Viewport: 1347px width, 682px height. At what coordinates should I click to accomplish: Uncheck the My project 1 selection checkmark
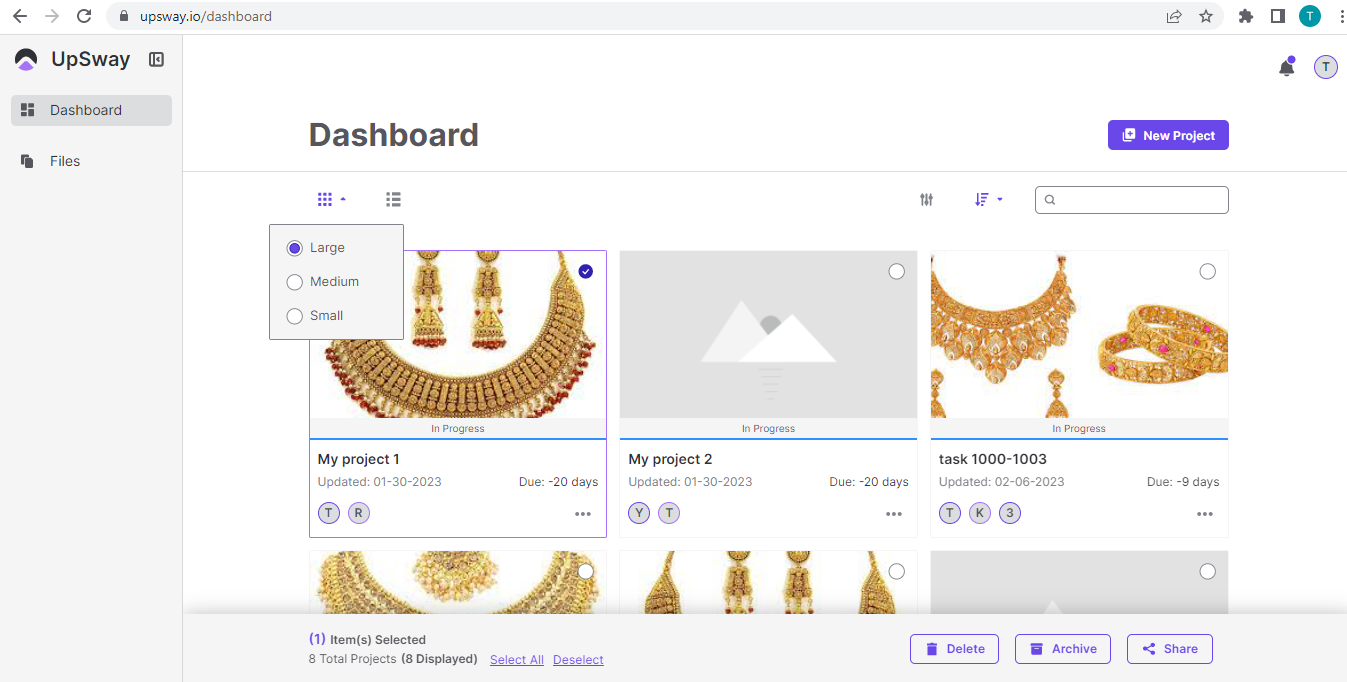pyautogui.click(x=585, y=271)
